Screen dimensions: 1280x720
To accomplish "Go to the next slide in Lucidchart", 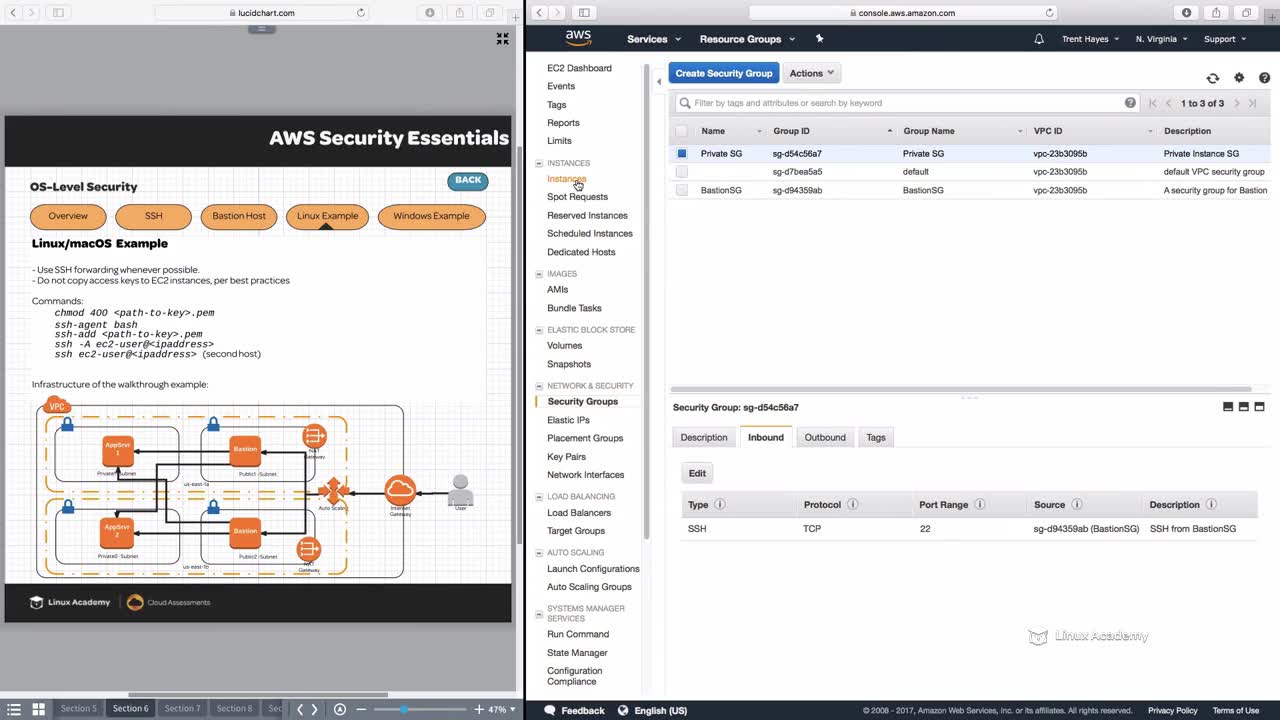I will point(314,709).
